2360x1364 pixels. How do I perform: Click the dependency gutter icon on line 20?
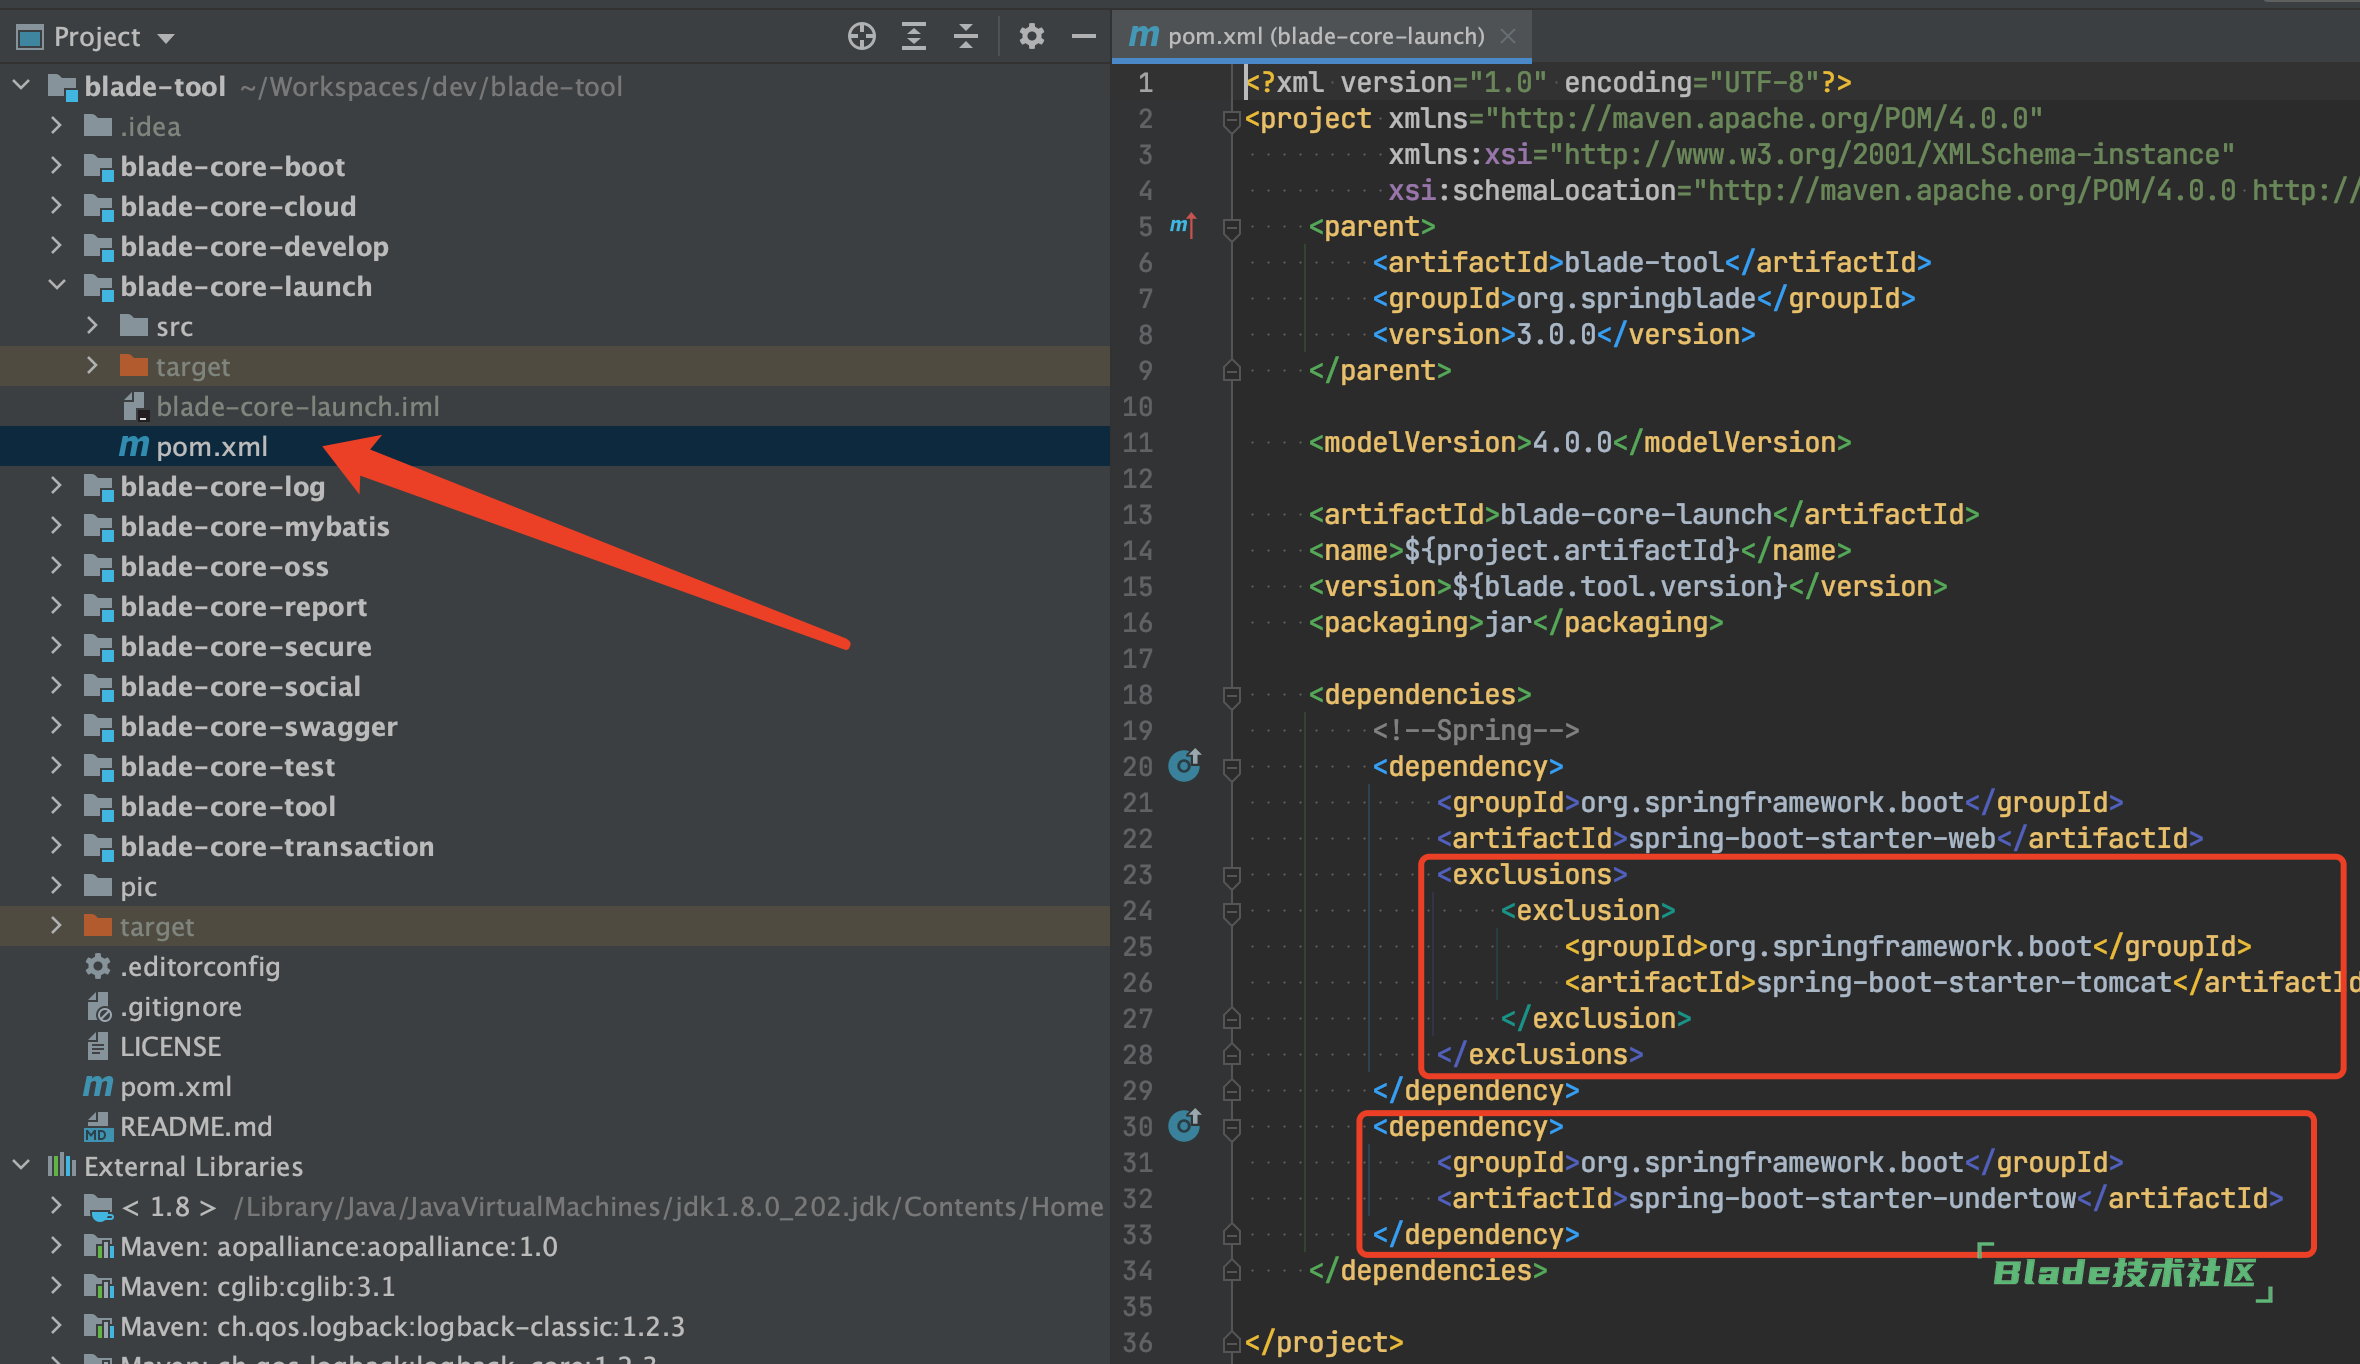click(1185, 765)
